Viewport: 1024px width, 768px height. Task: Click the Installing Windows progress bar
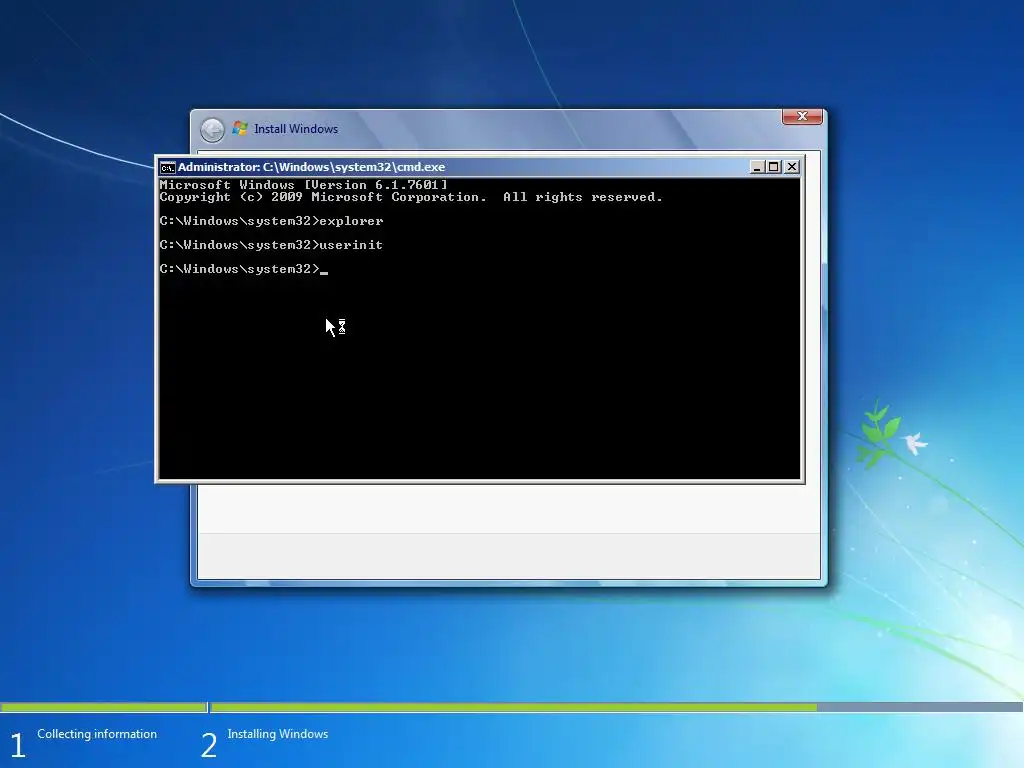tap(617, 707)
